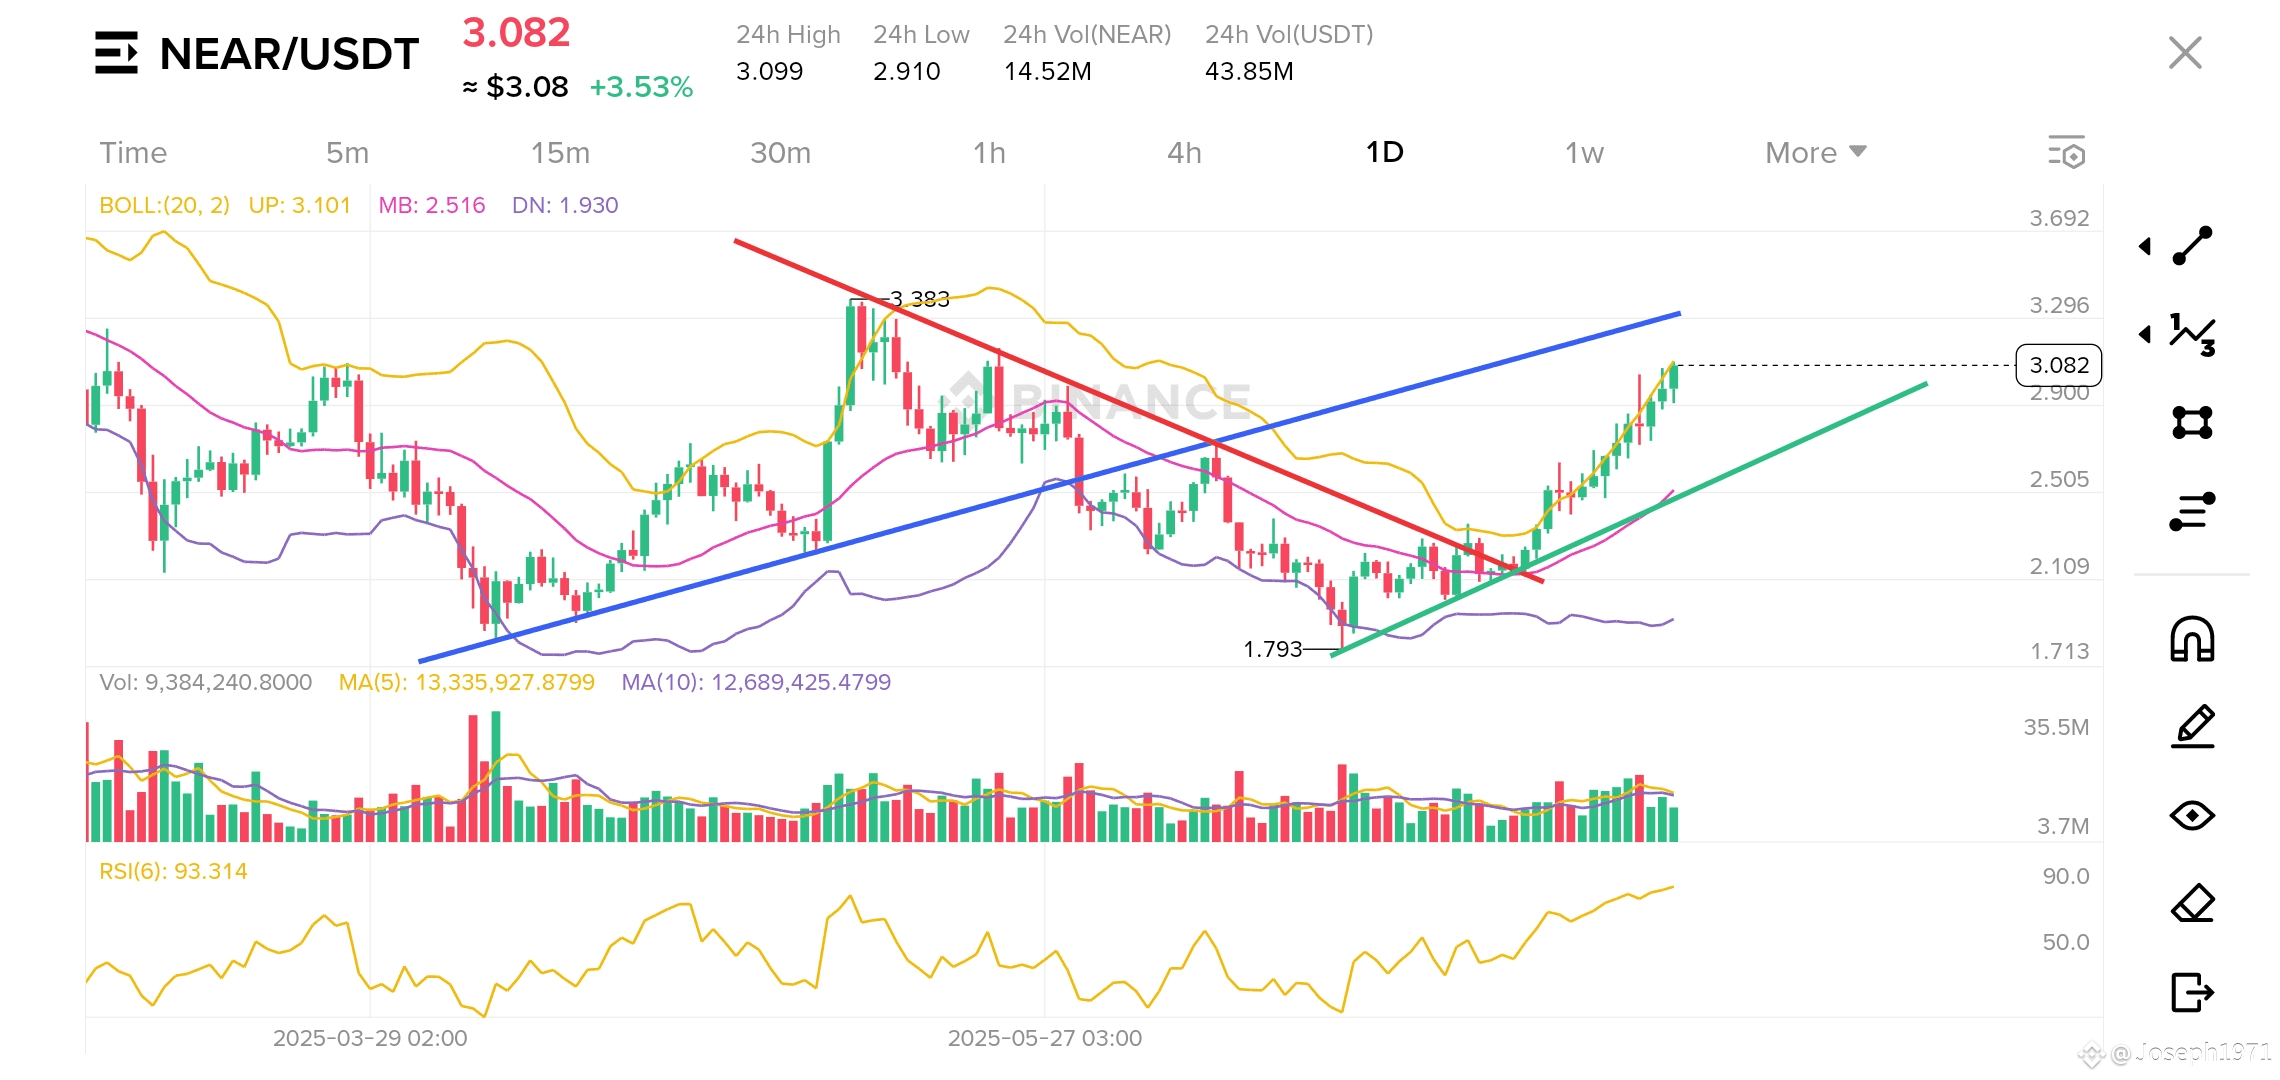Hide all drawings with eye icon
The image size is (2280, 1080).
pos(2192,815)
